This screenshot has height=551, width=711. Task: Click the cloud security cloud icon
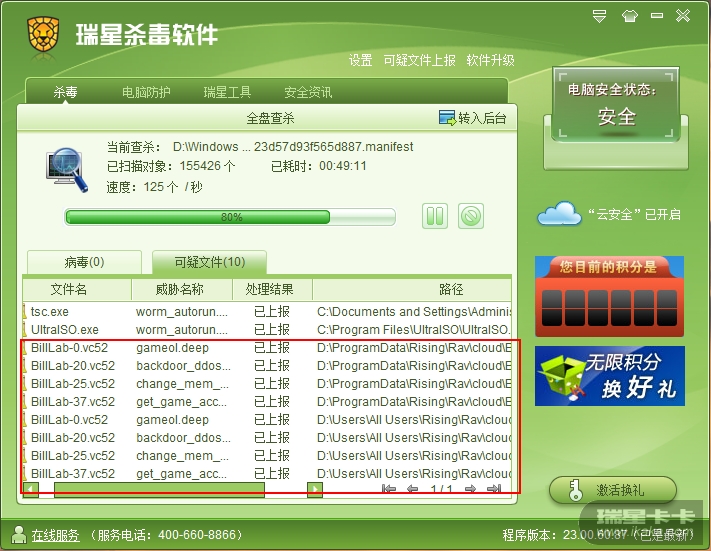tap(559, 214)
